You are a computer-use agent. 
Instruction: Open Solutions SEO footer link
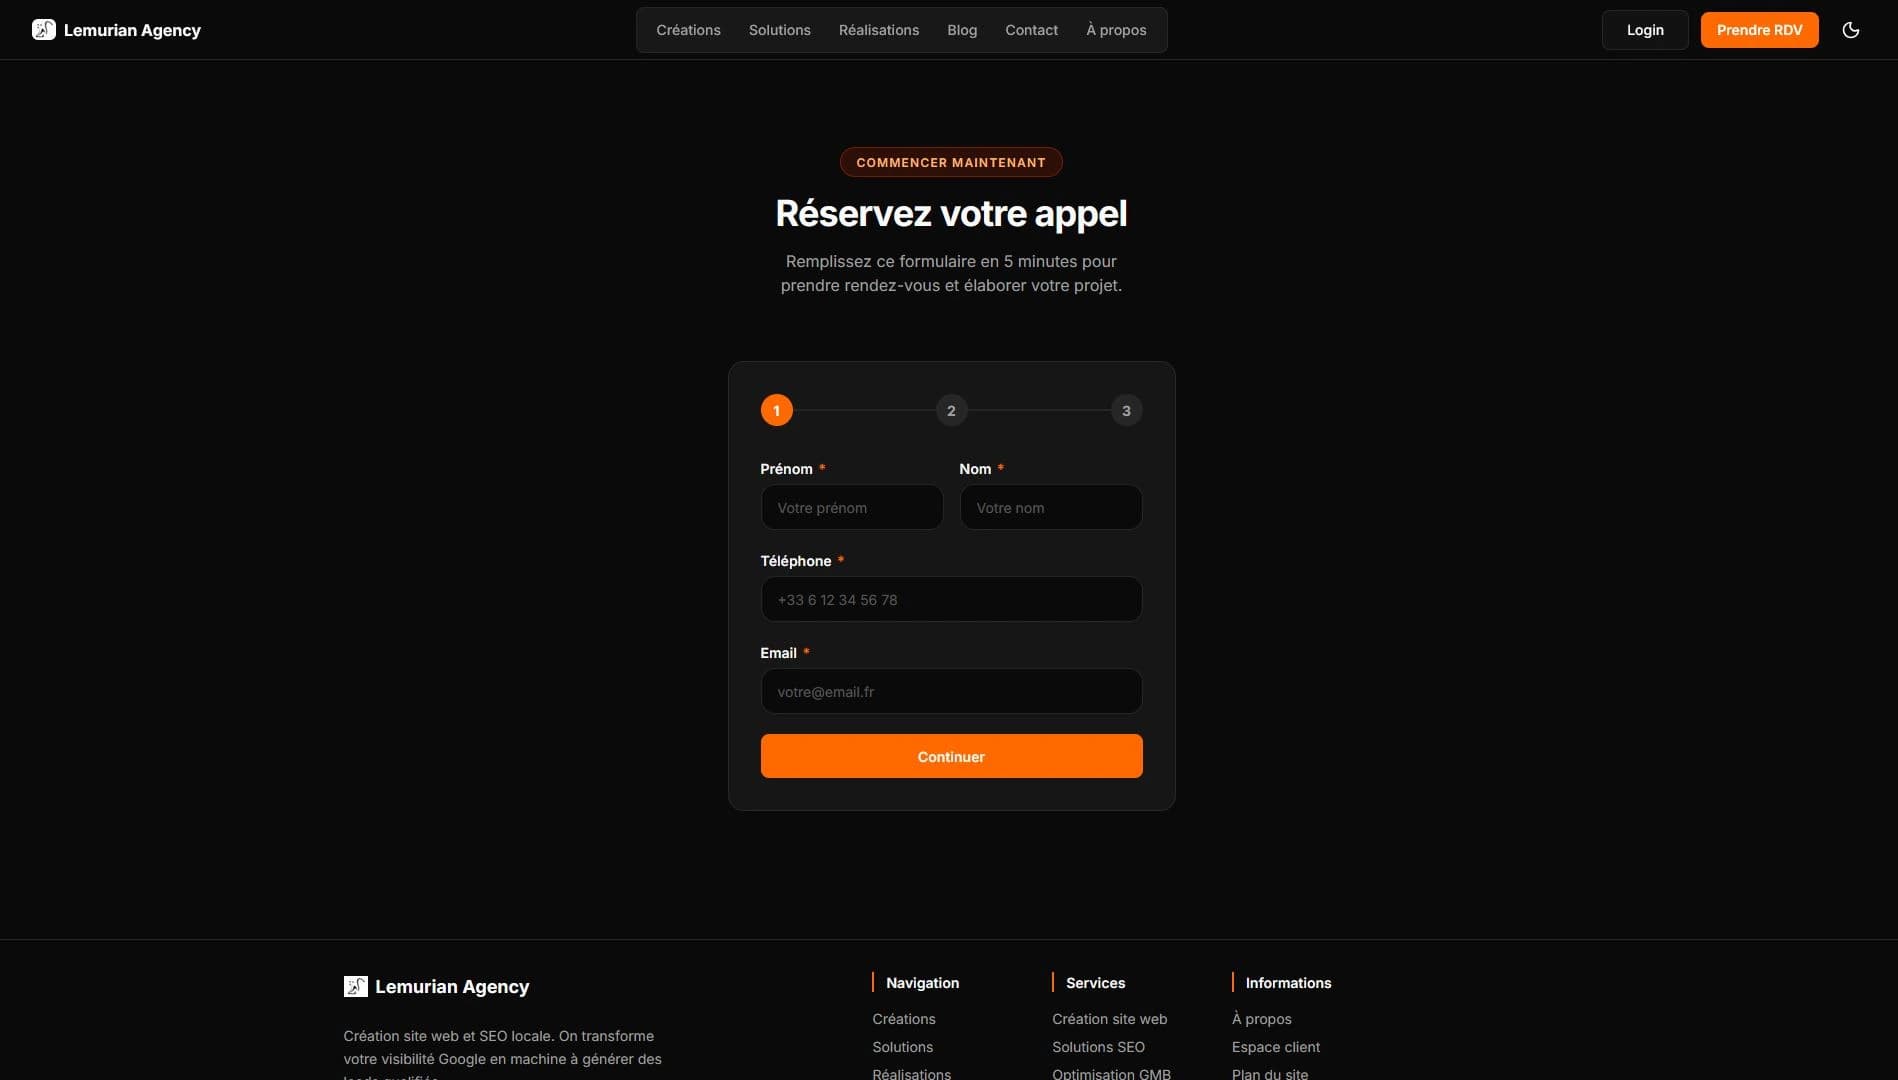1098,1047
